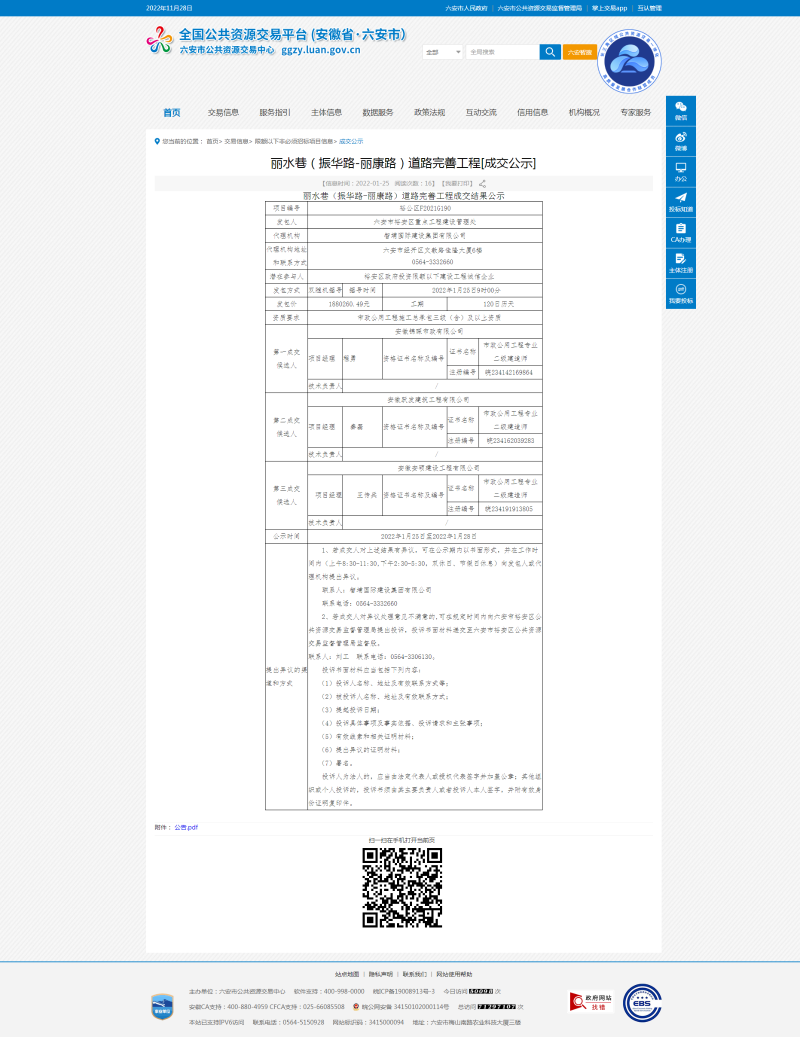Click the 办公 office monitor icon
800x1037 pixels.
(680, 170)
